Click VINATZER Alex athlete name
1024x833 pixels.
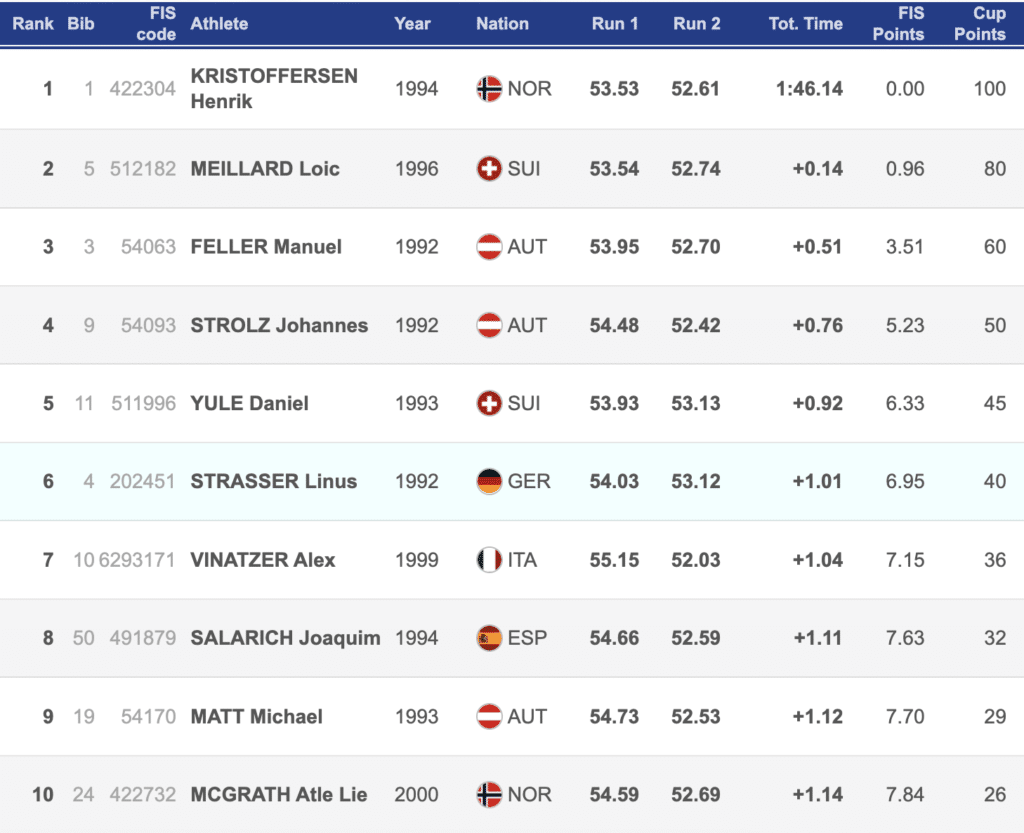tap(262, 560)
